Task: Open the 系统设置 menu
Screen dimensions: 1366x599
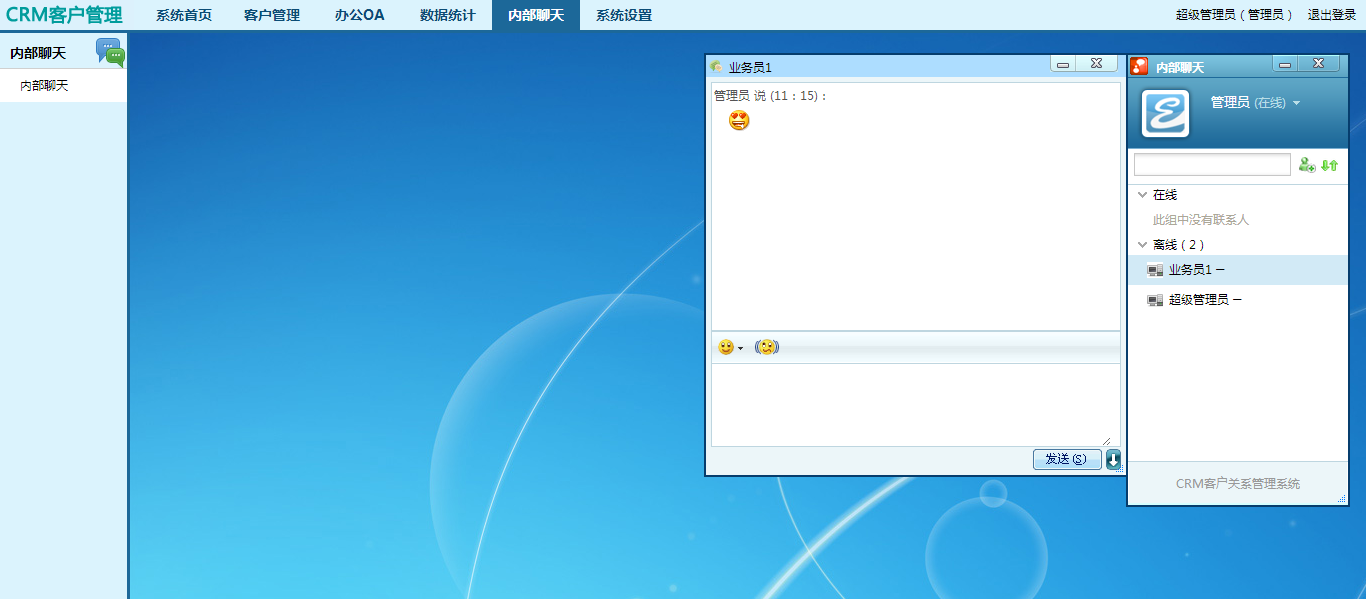Action: [624, 15]
